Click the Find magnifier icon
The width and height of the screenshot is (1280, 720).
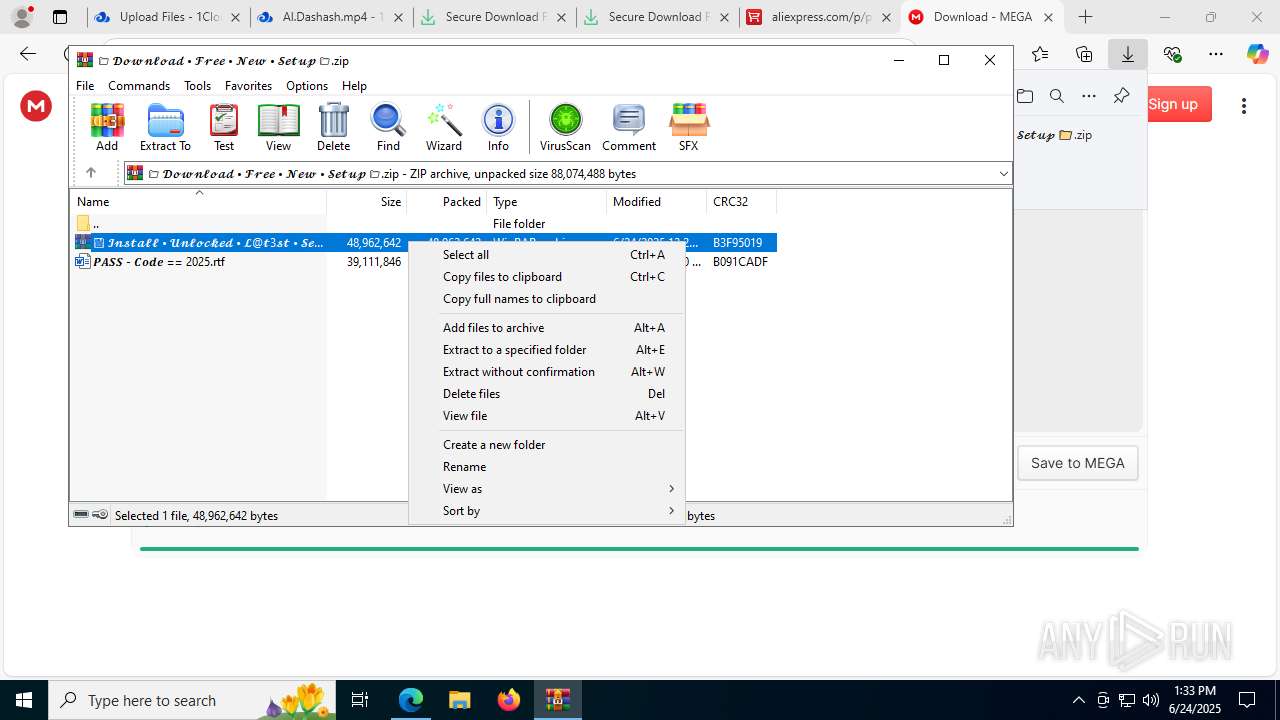click(x=388, y=127)
